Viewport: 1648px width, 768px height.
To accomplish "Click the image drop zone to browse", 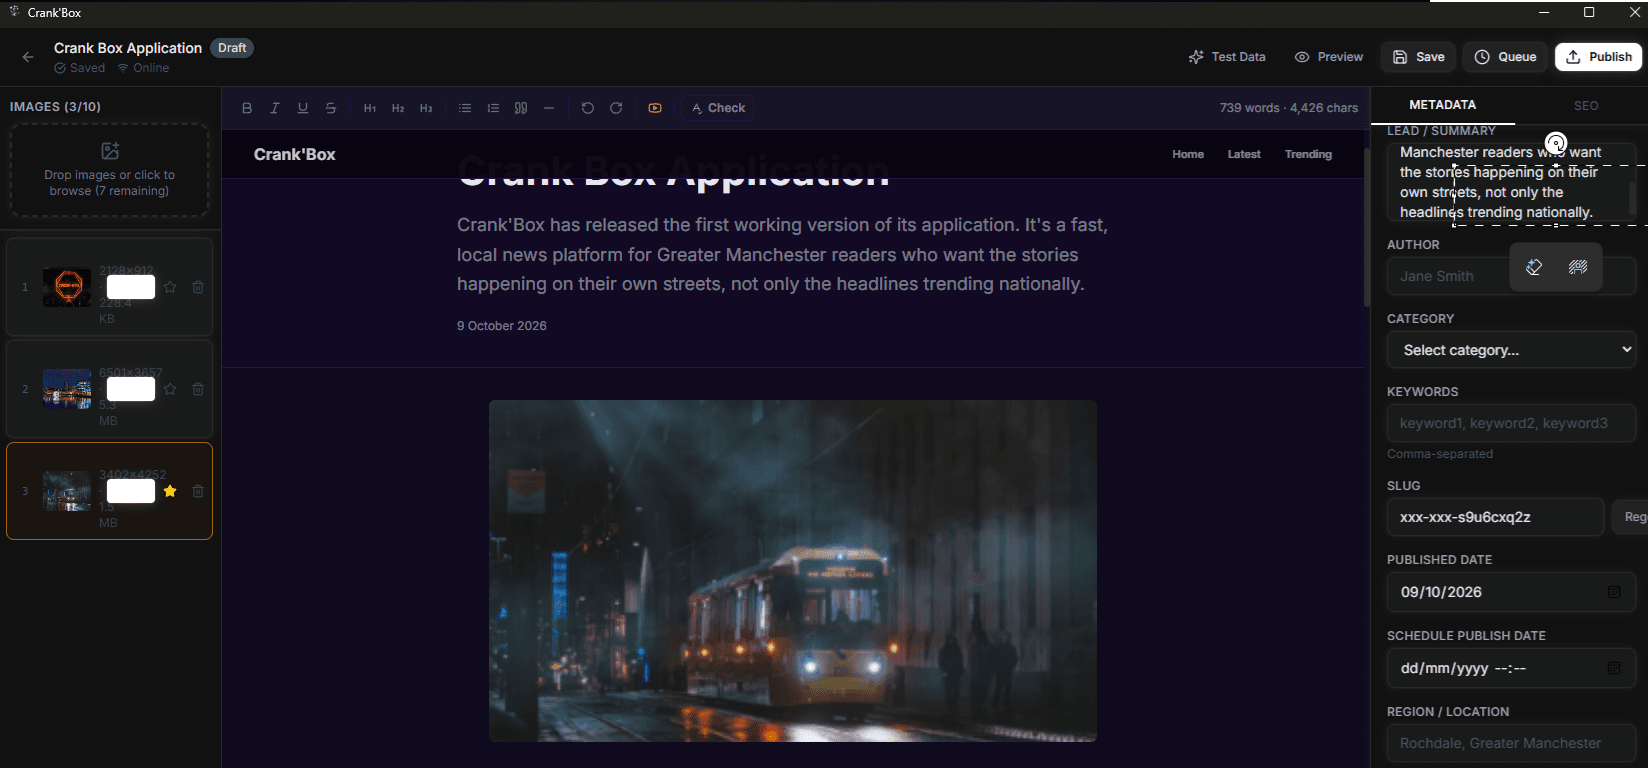I will (x=109, y=170).
